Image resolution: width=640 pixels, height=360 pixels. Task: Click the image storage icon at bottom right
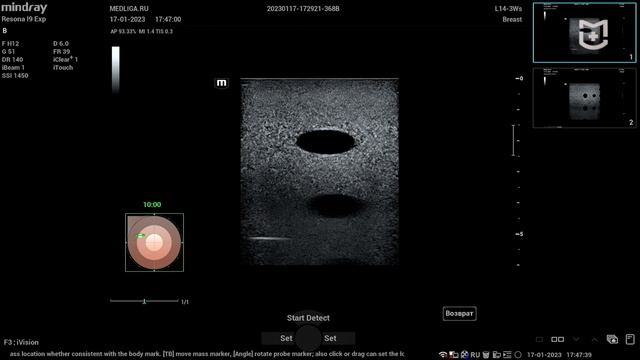tap(612, 339)
